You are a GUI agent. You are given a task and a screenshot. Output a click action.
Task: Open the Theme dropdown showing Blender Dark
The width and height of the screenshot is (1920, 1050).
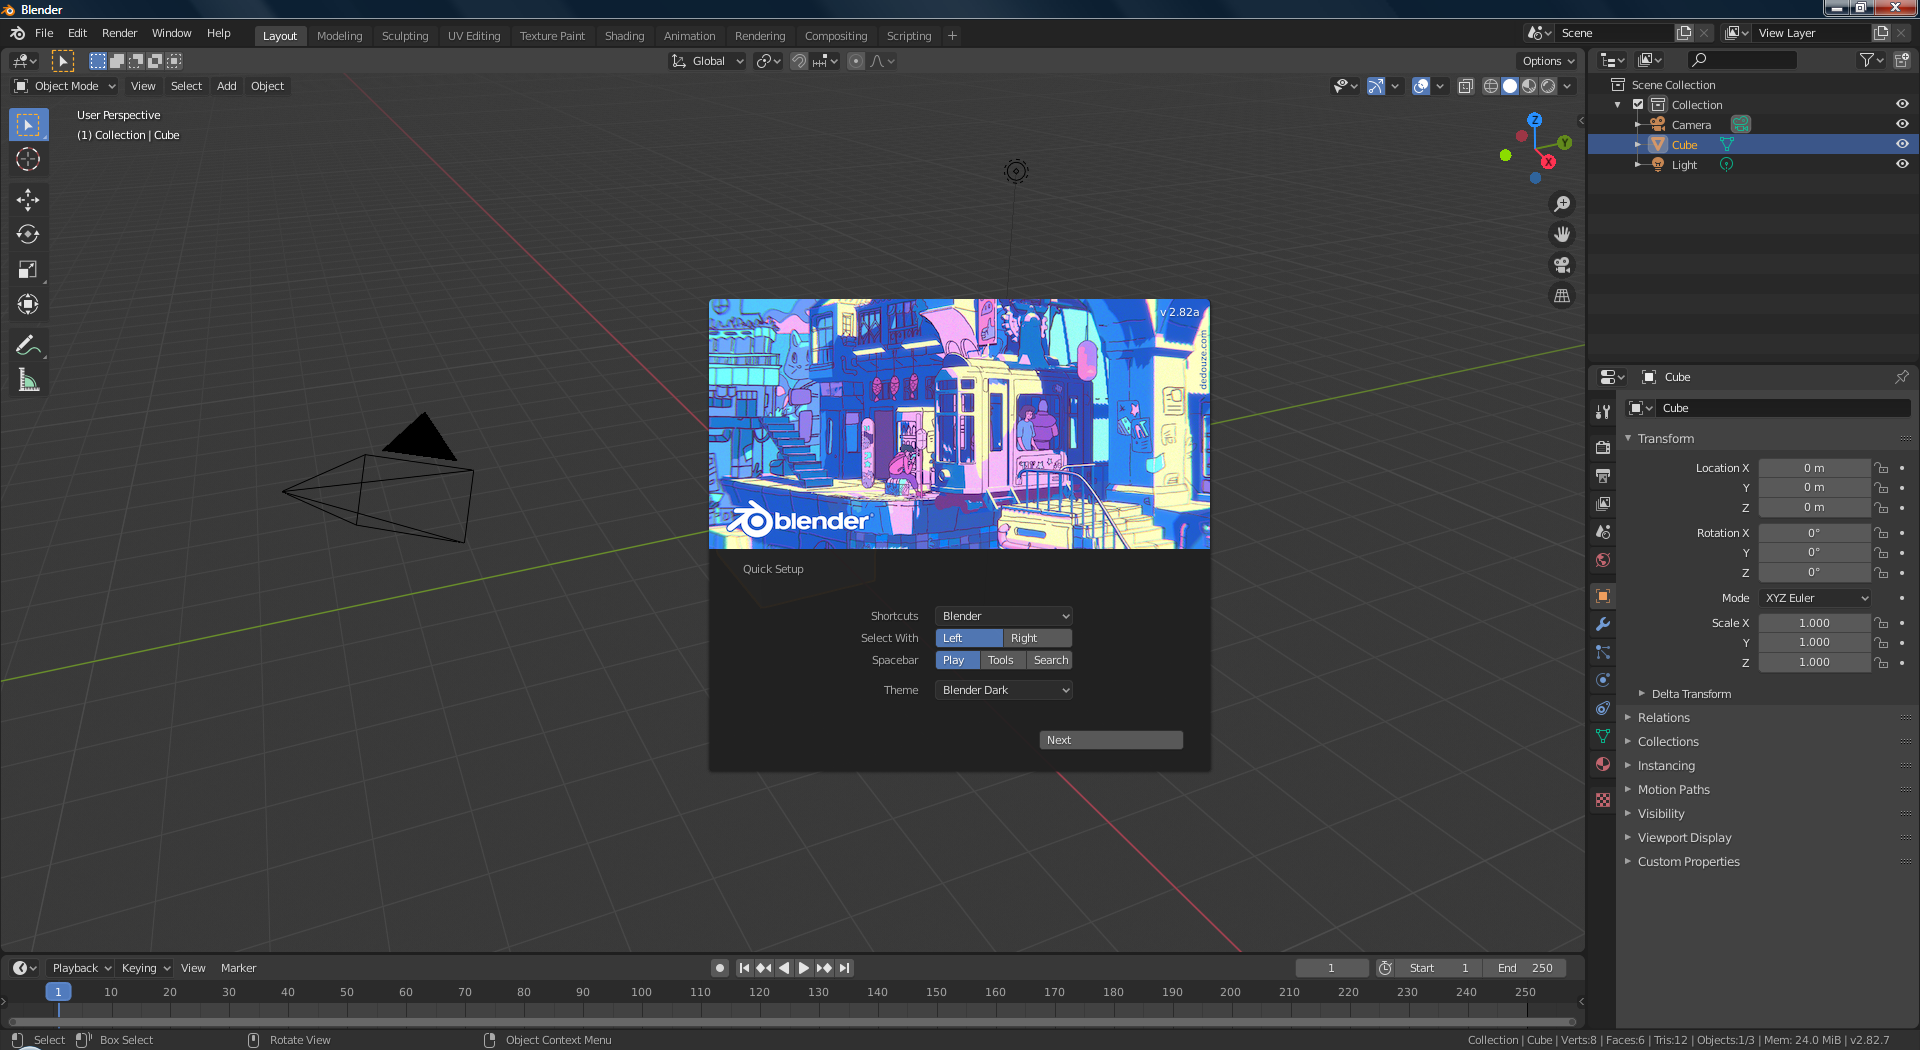[1004, 690]
